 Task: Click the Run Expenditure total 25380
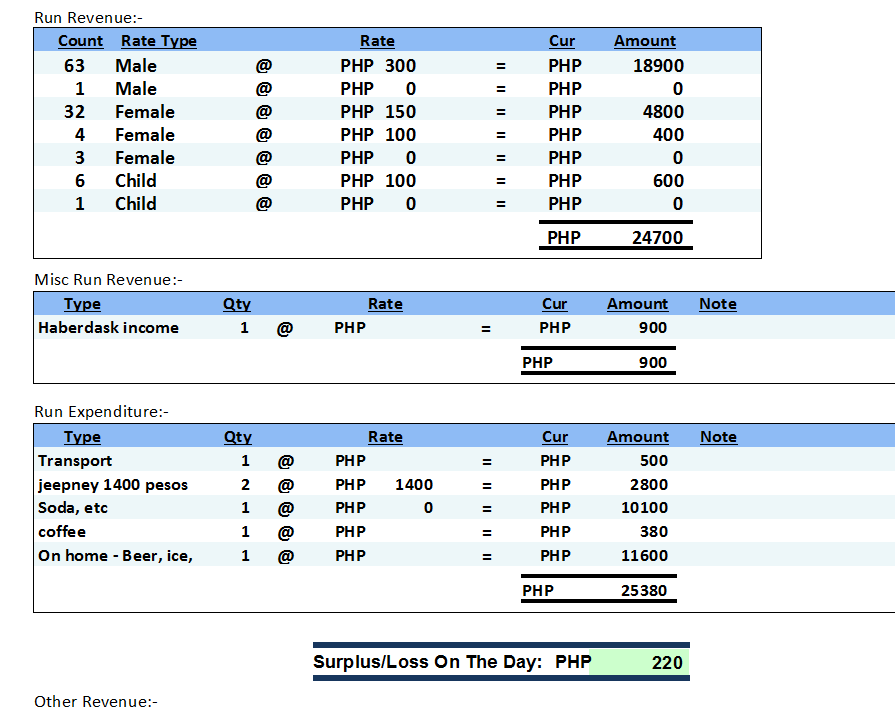643,590
